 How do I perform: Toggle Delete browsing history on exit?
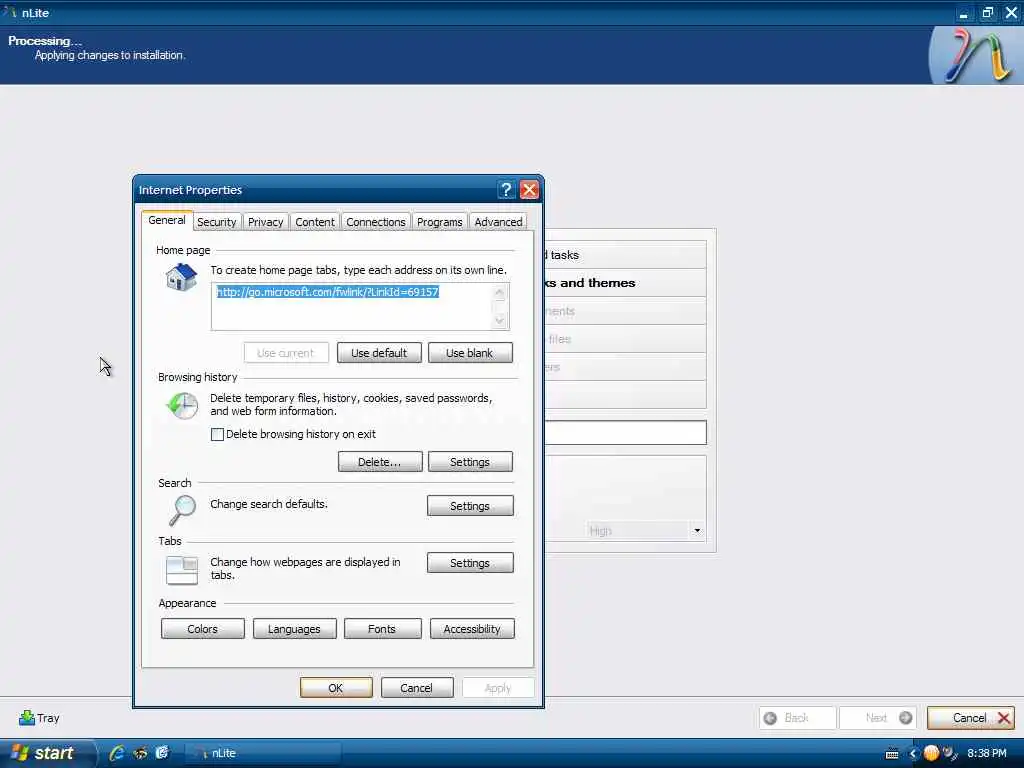pos(217,434)
